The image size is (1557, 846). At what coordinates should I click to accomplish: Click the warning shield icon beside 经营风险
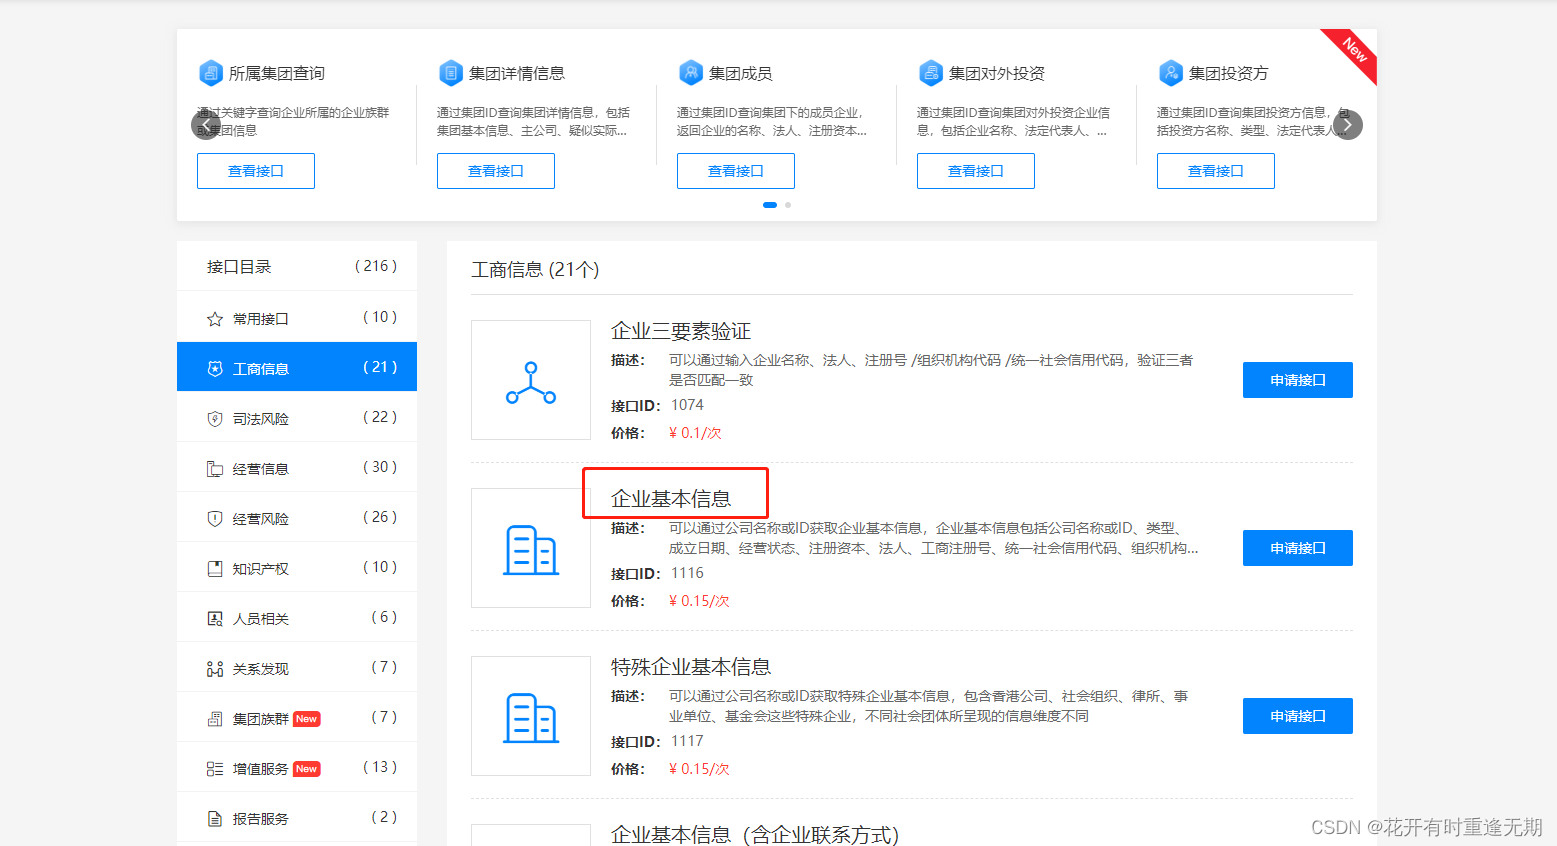[214, 519]
